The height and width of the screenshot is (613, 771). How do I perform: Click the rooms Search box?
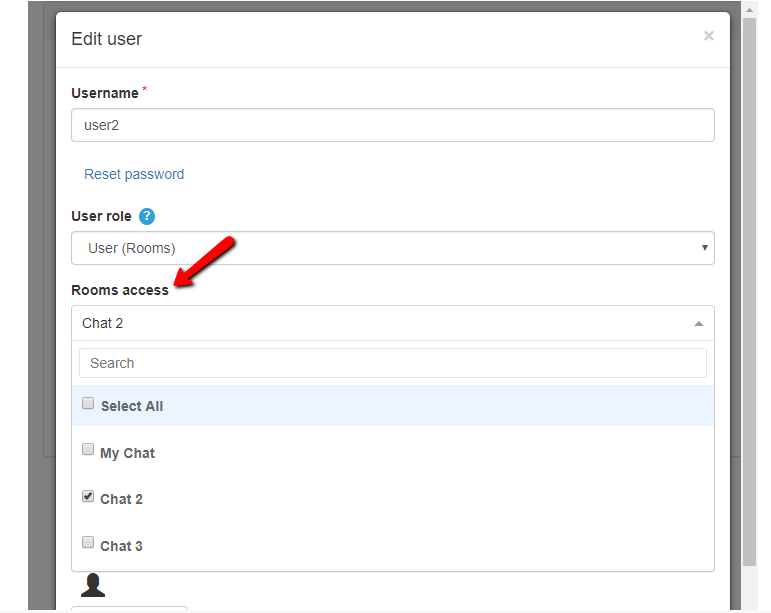(392, 363)
